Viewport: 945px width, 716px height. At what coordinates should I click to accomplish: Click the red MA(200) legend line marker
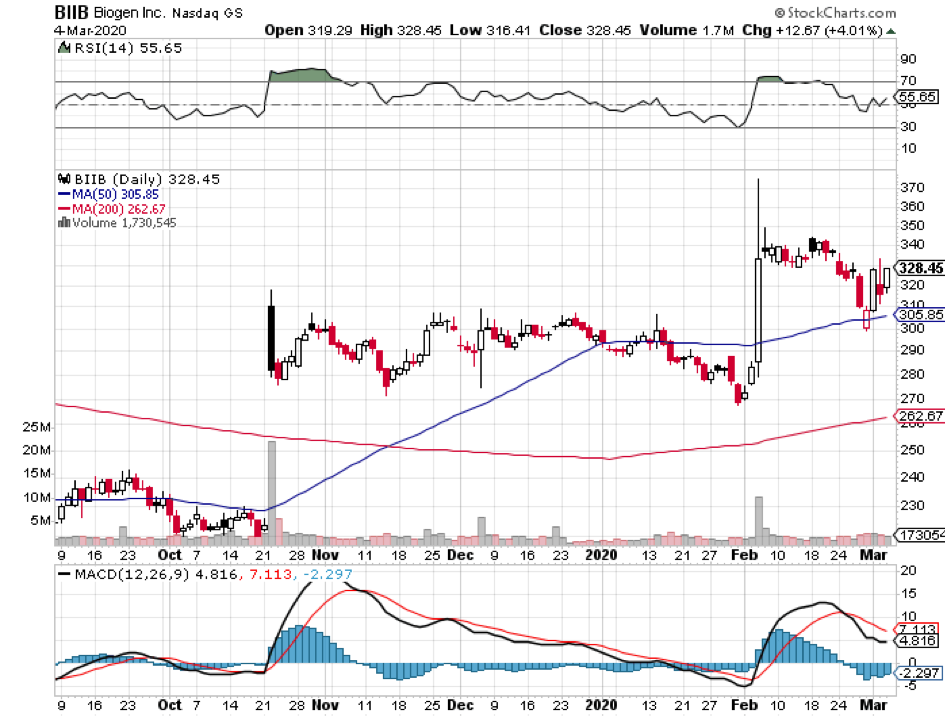65,208
